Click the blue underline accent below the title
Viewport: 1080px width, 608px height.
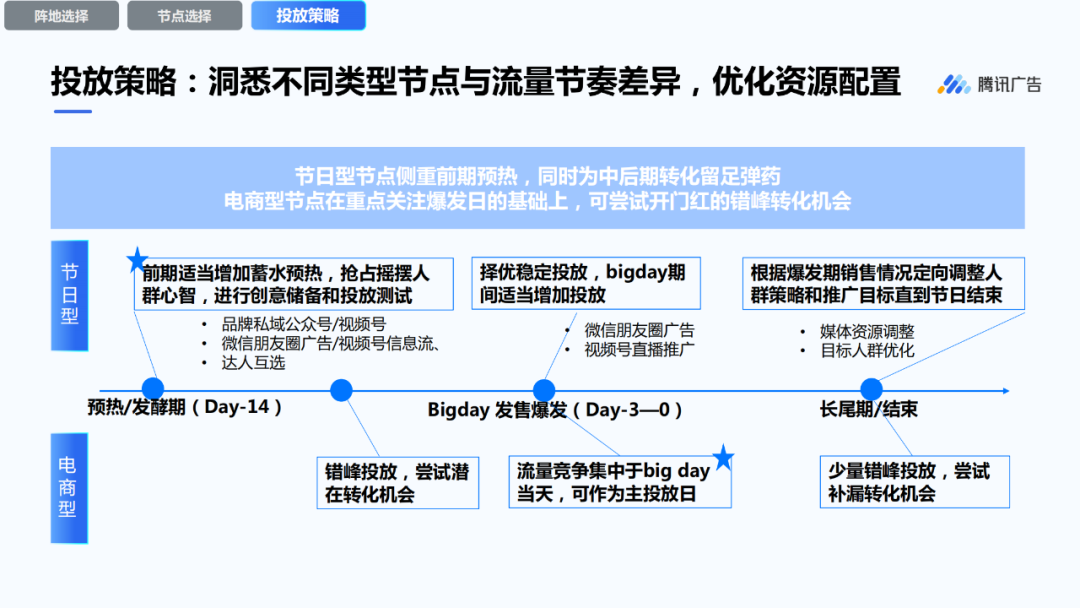[x=72, y=111]
